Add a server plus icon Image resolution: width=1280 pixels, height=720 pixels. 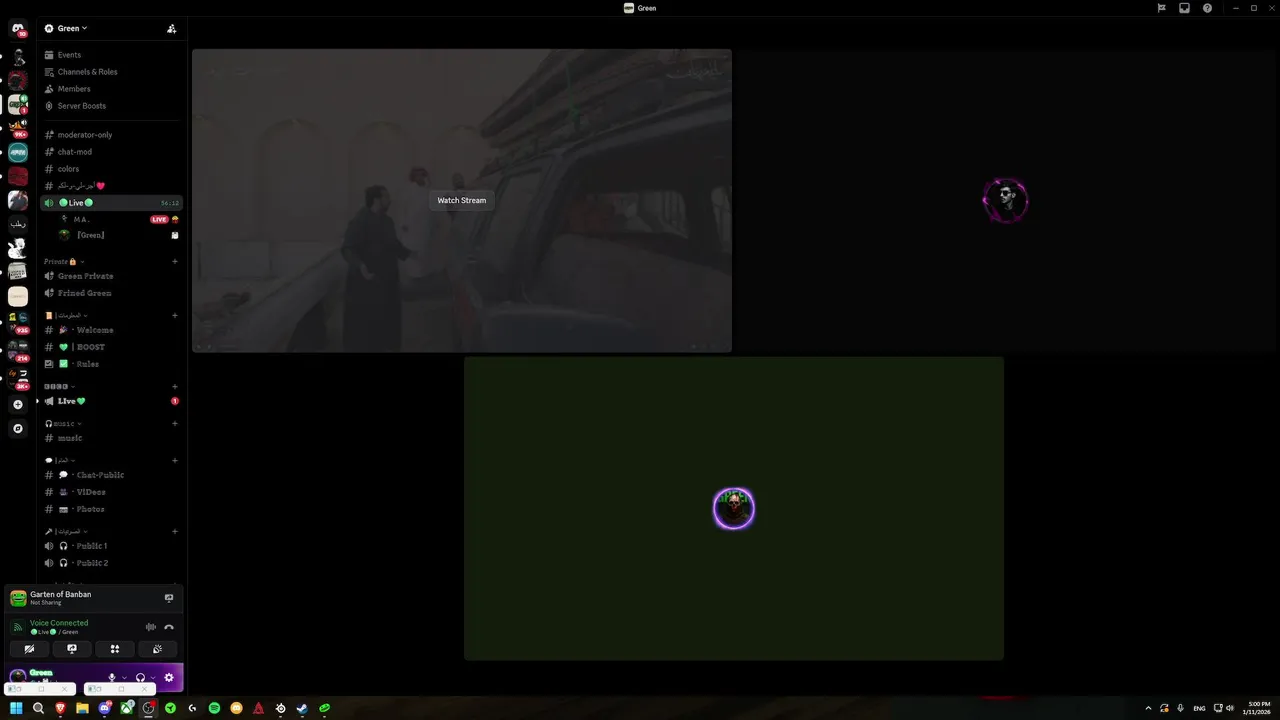18,405
